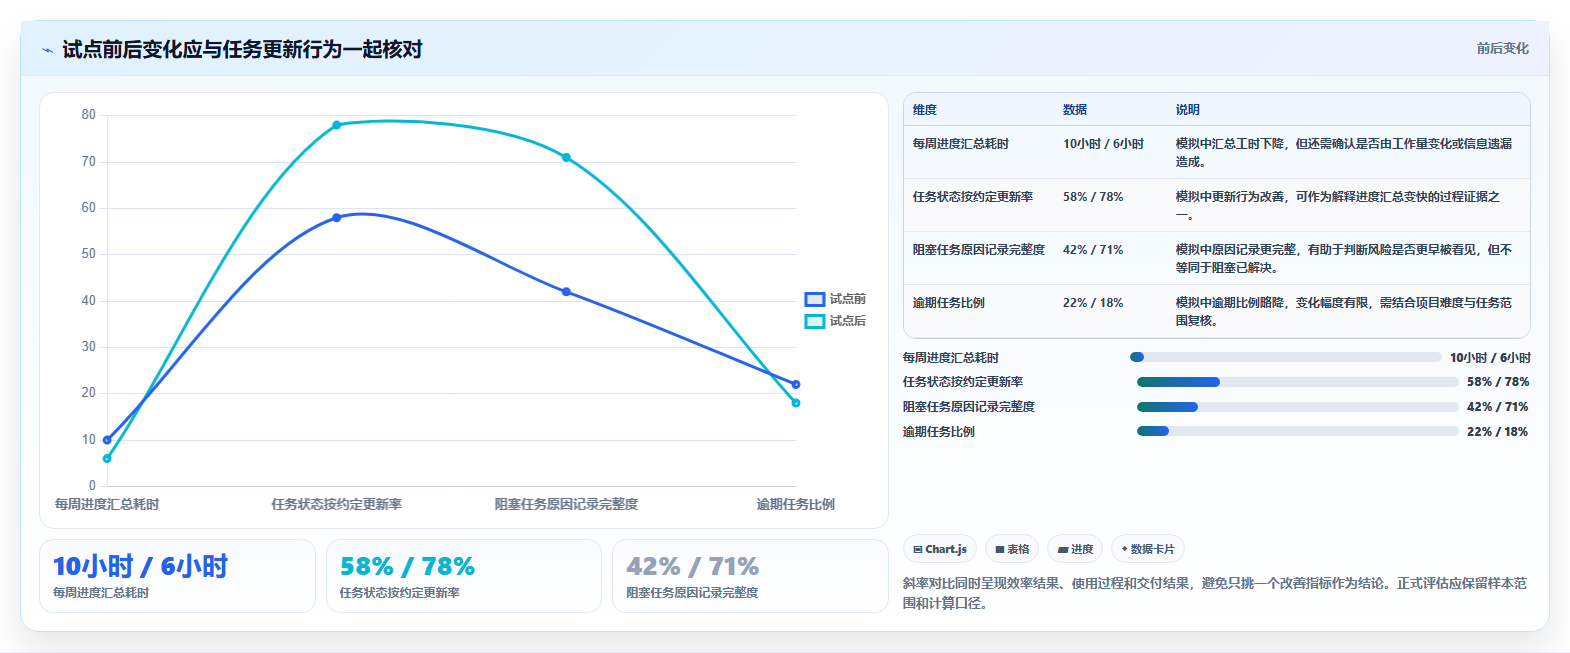1570x653 pixels.
Task: Click the progress row value 22% / 18%
Action: [x=1497, y=432]
